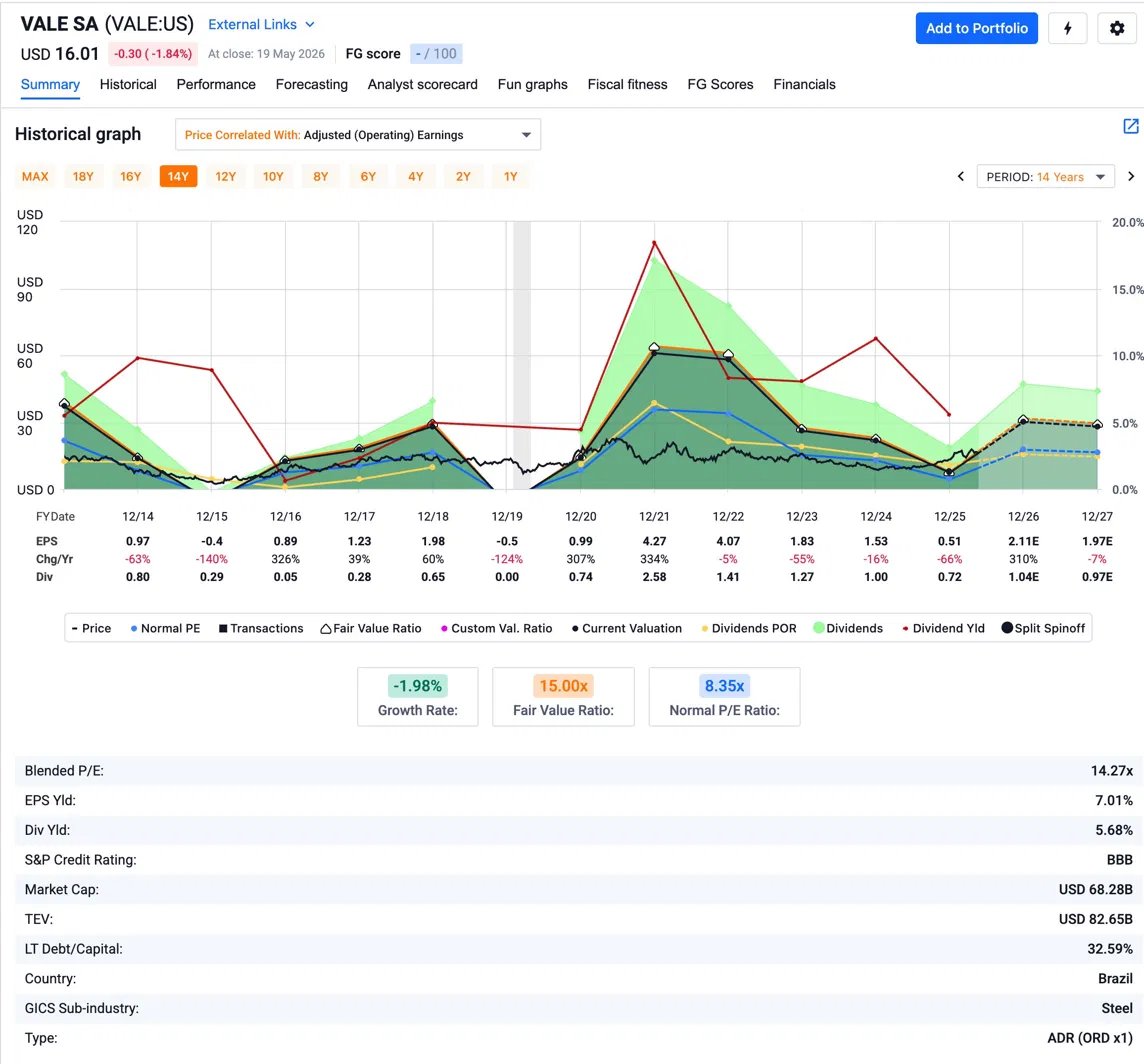The image size is (1144, 1064).
Task: Click the 12/21 dividend value 2.58
Action: tap(654, 577)
